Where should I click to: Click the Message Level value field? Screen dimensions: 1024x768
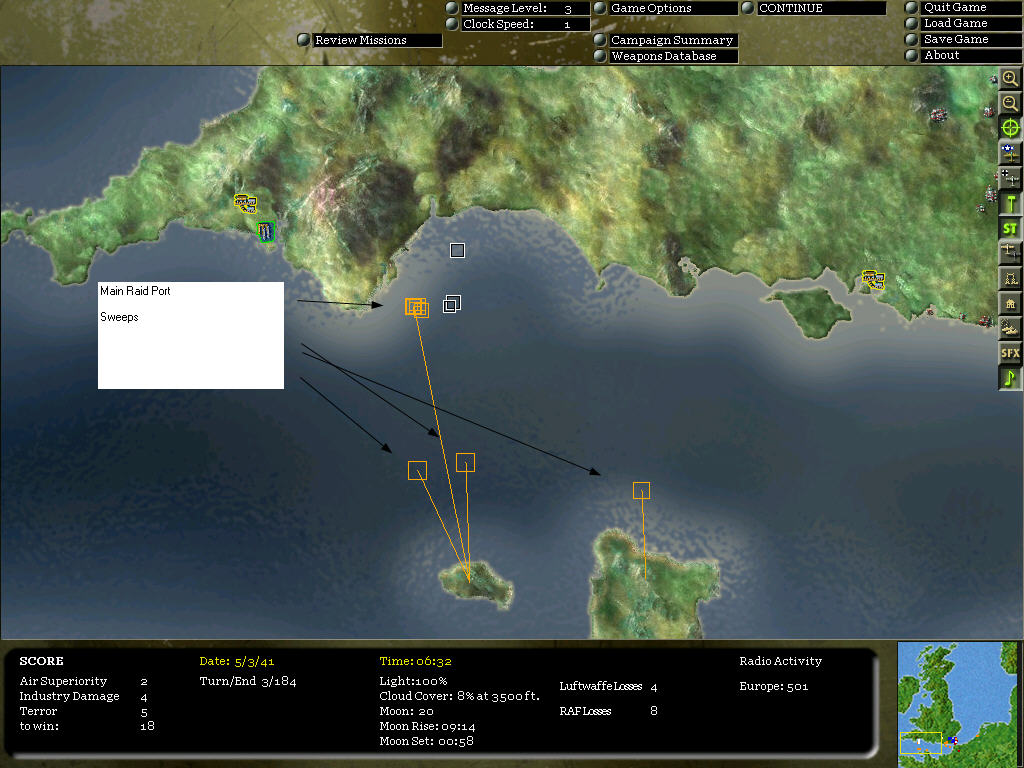[568, 8]
